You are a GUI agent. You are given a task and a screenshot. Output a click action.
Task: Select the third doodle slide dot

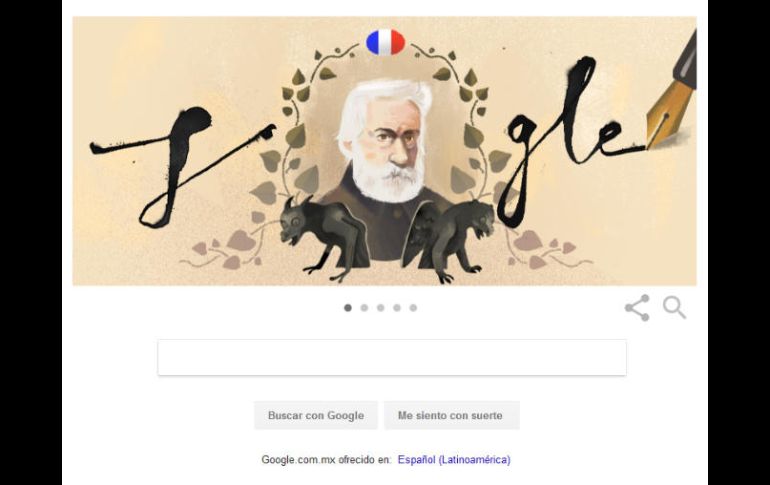381,308
